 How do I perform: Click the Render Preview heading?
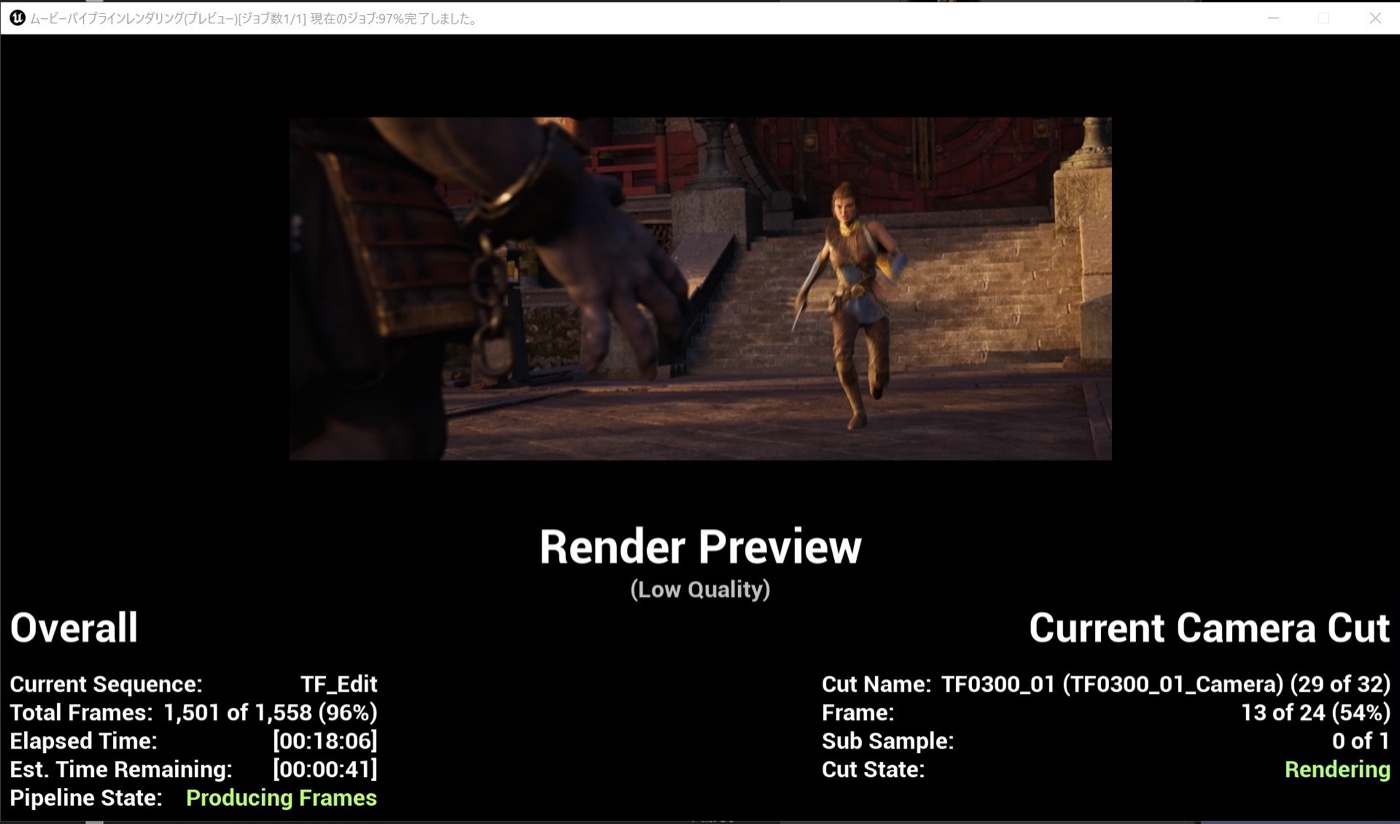pyautogui.click(x=700, y=547)
